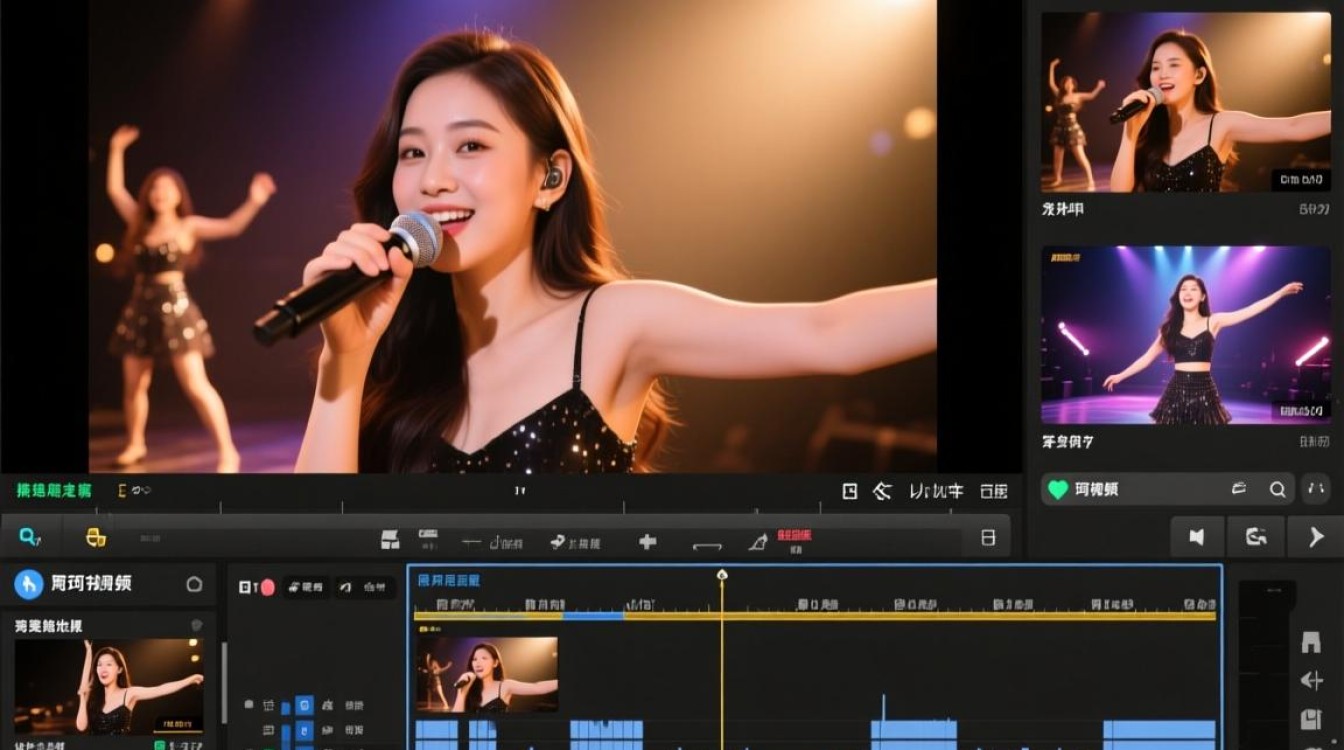Click the magnet-shaped icon beside the audio meter
The width and height of the screenshot is (1344, 750).
[x=1311, y=643]
